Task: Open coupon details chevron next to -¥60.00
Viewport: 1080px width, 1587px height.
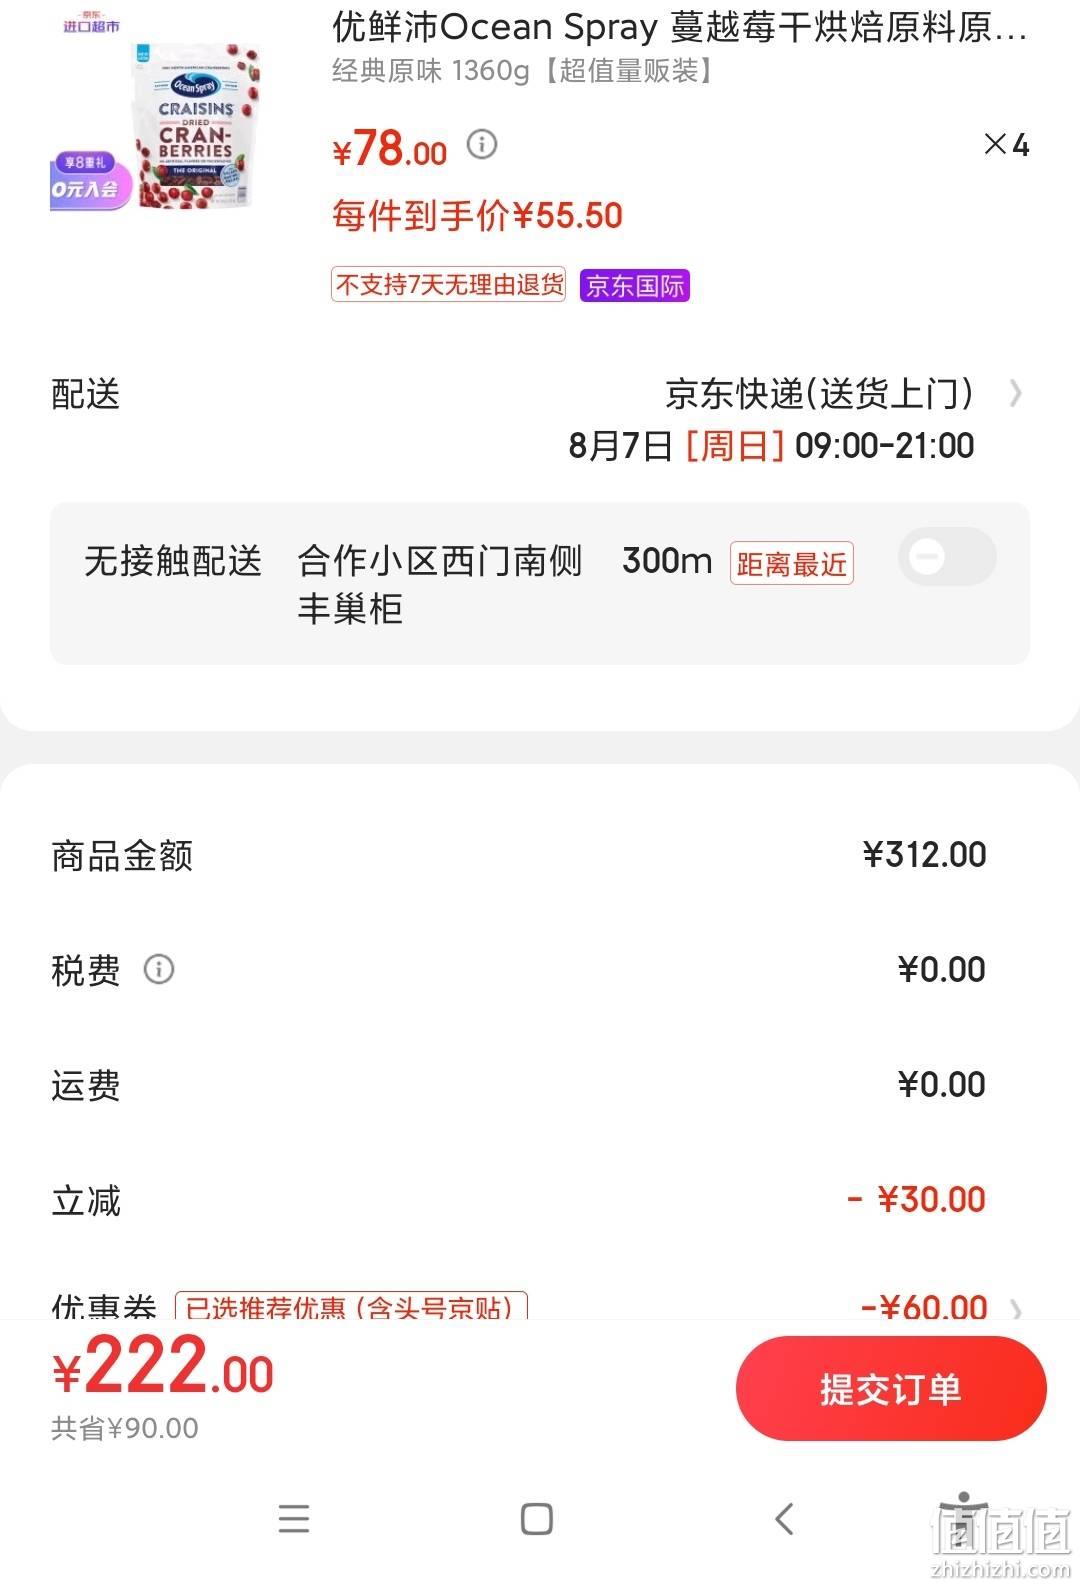Action: coord(1017,1308)
